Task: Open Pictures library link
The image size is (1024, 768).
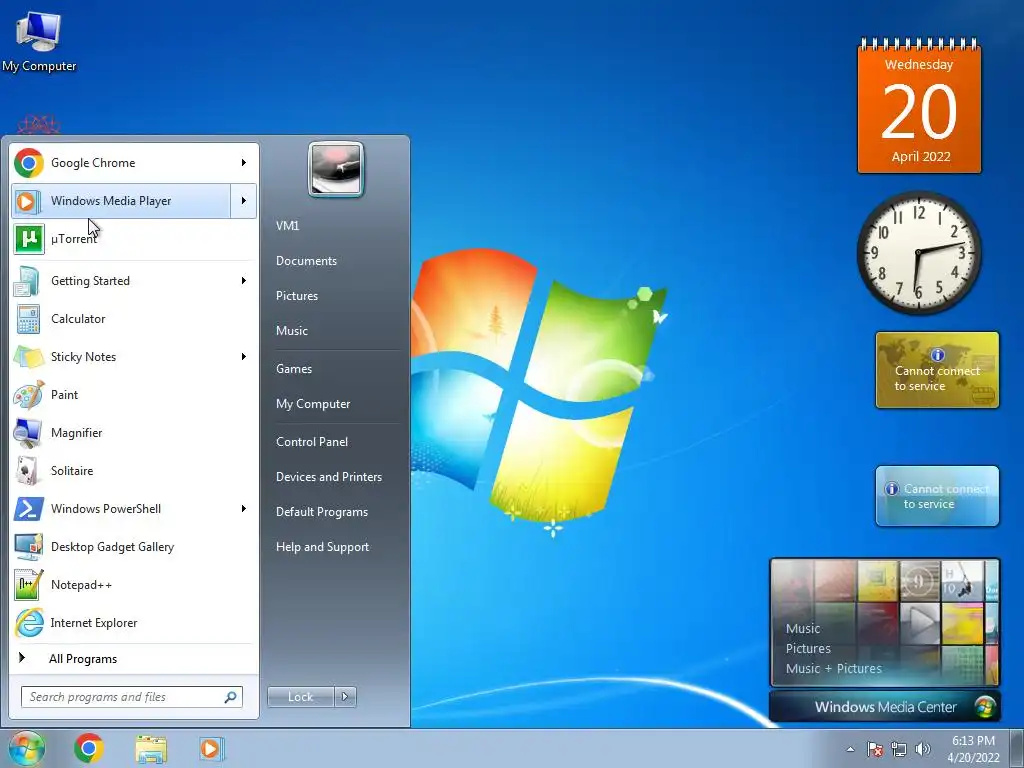Action: tap(296, 296)
